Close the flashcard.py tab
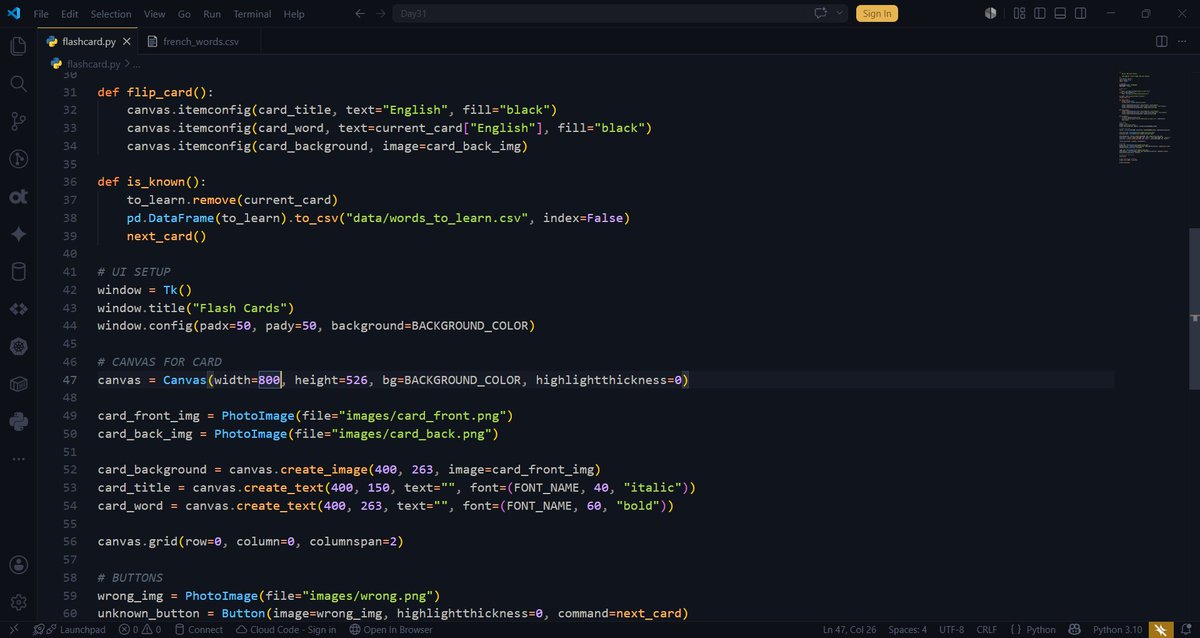 pos(126,41)
